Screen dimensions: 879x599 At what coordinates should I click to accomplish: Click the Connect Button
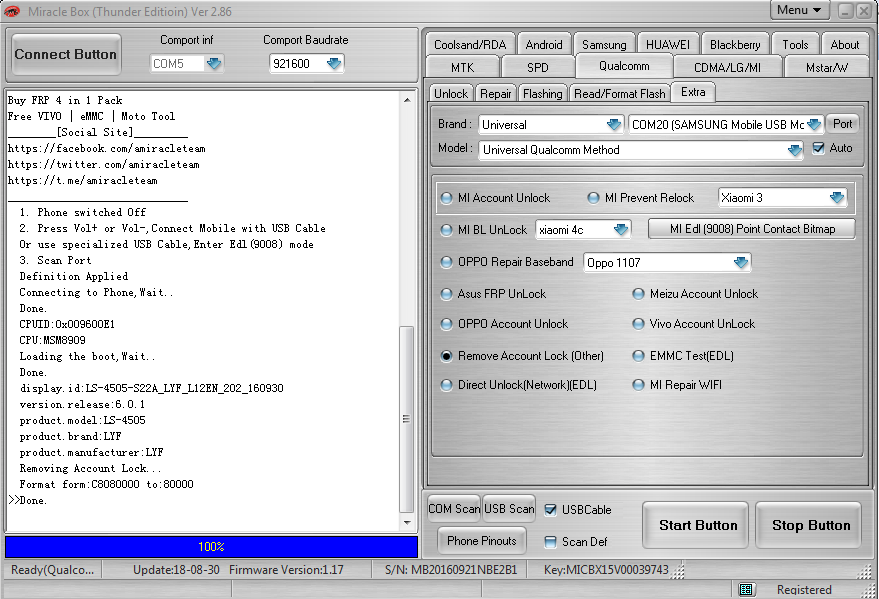tap(66, 54)
